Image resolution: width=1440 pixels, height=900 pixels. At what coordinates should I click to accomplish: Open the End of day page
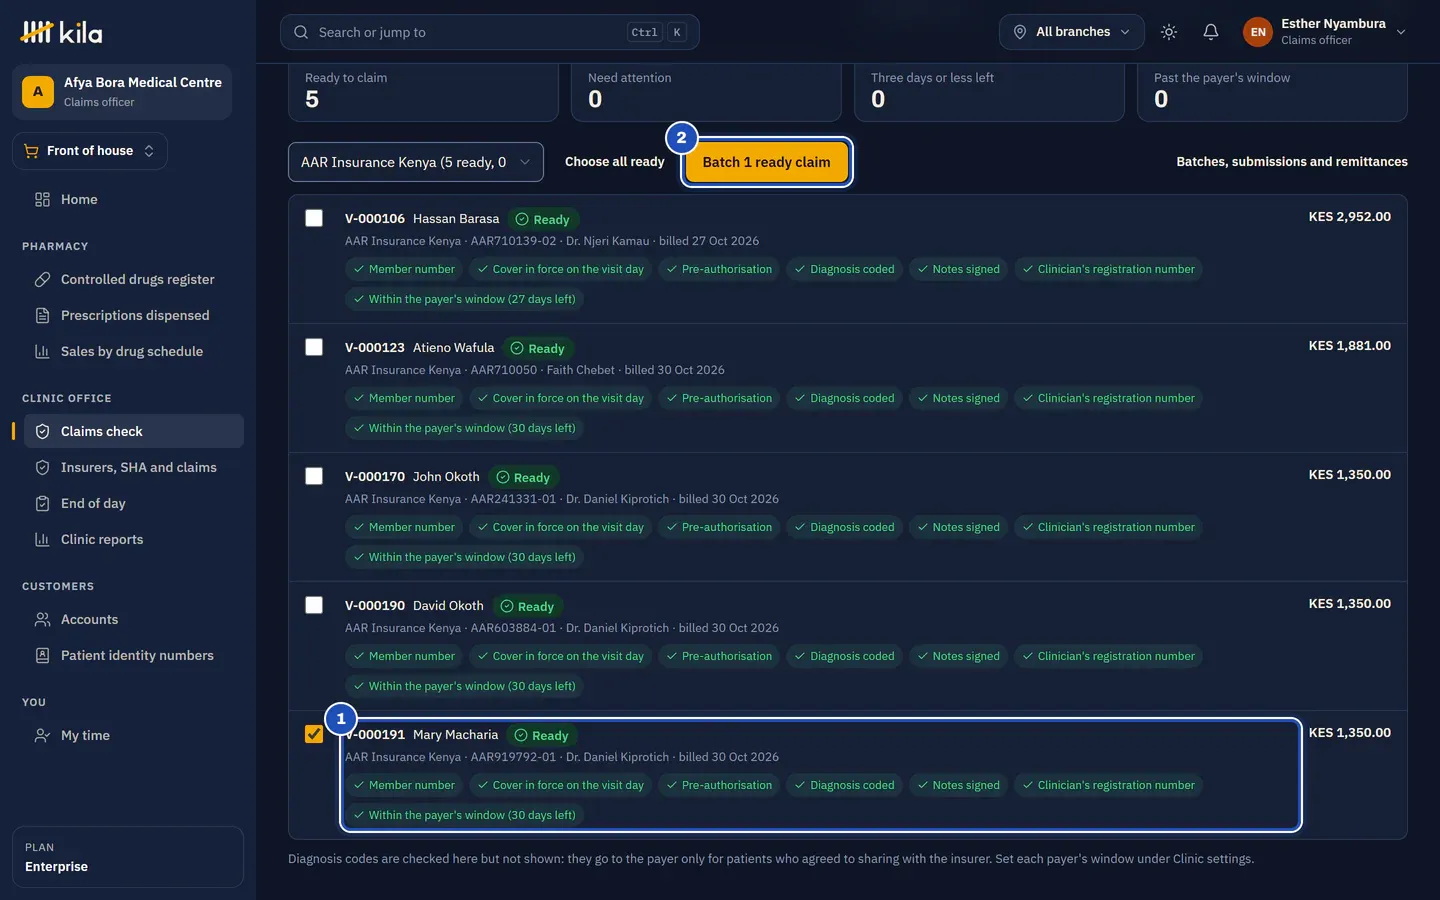(x=134, y=503)
